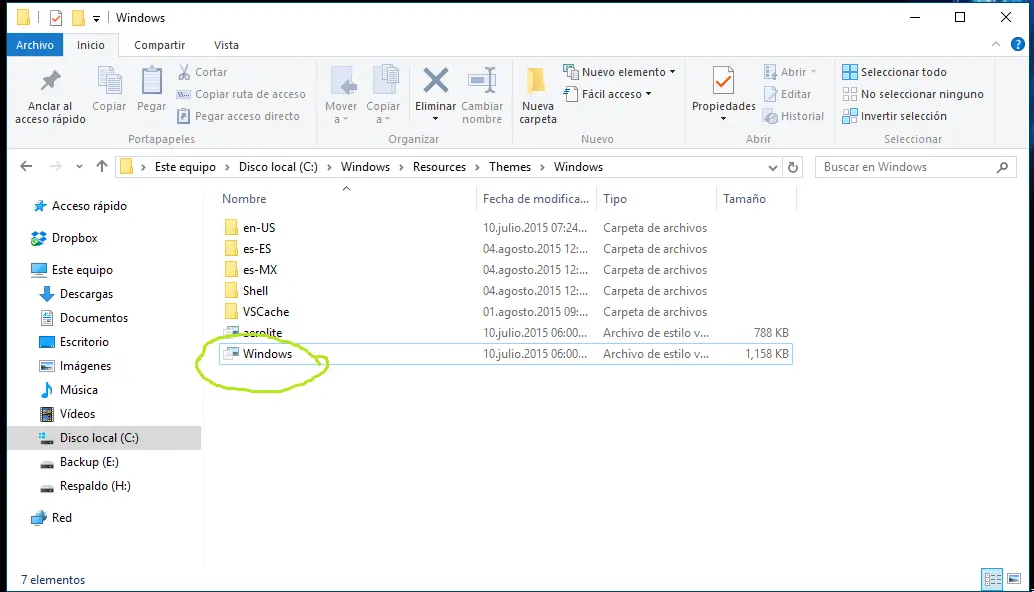Screen dimensions: 1034x592
Task: Click Themes in breadcrumb path
Action: coord(510,167)
